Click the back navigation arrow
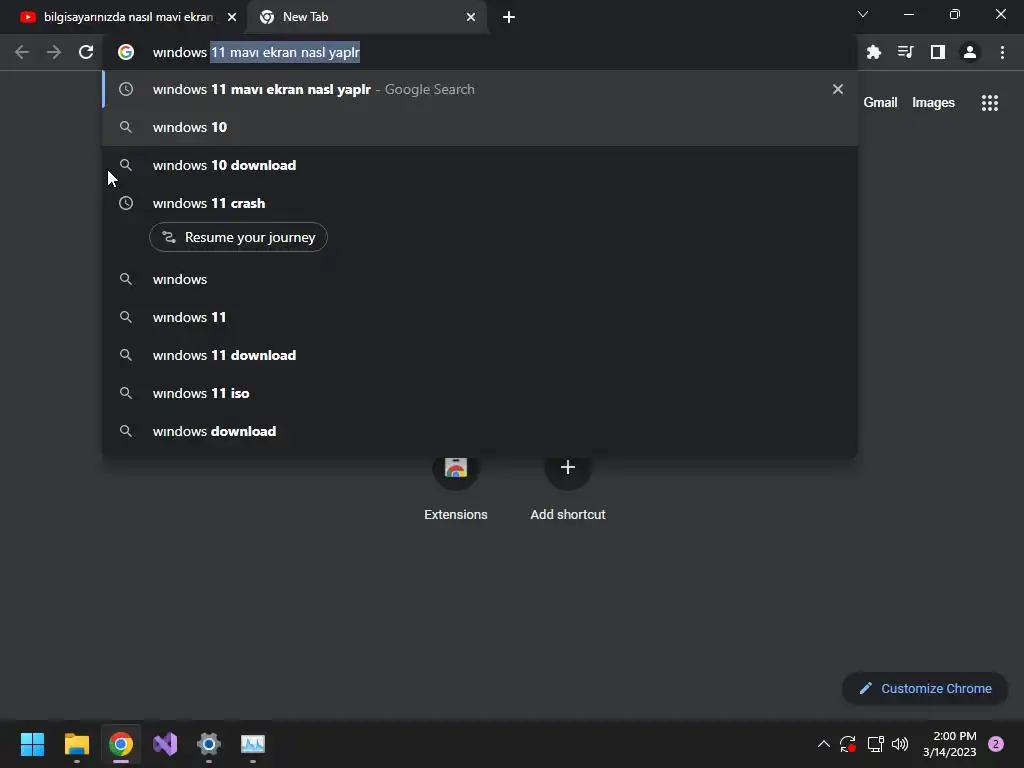 pos(22,52)
